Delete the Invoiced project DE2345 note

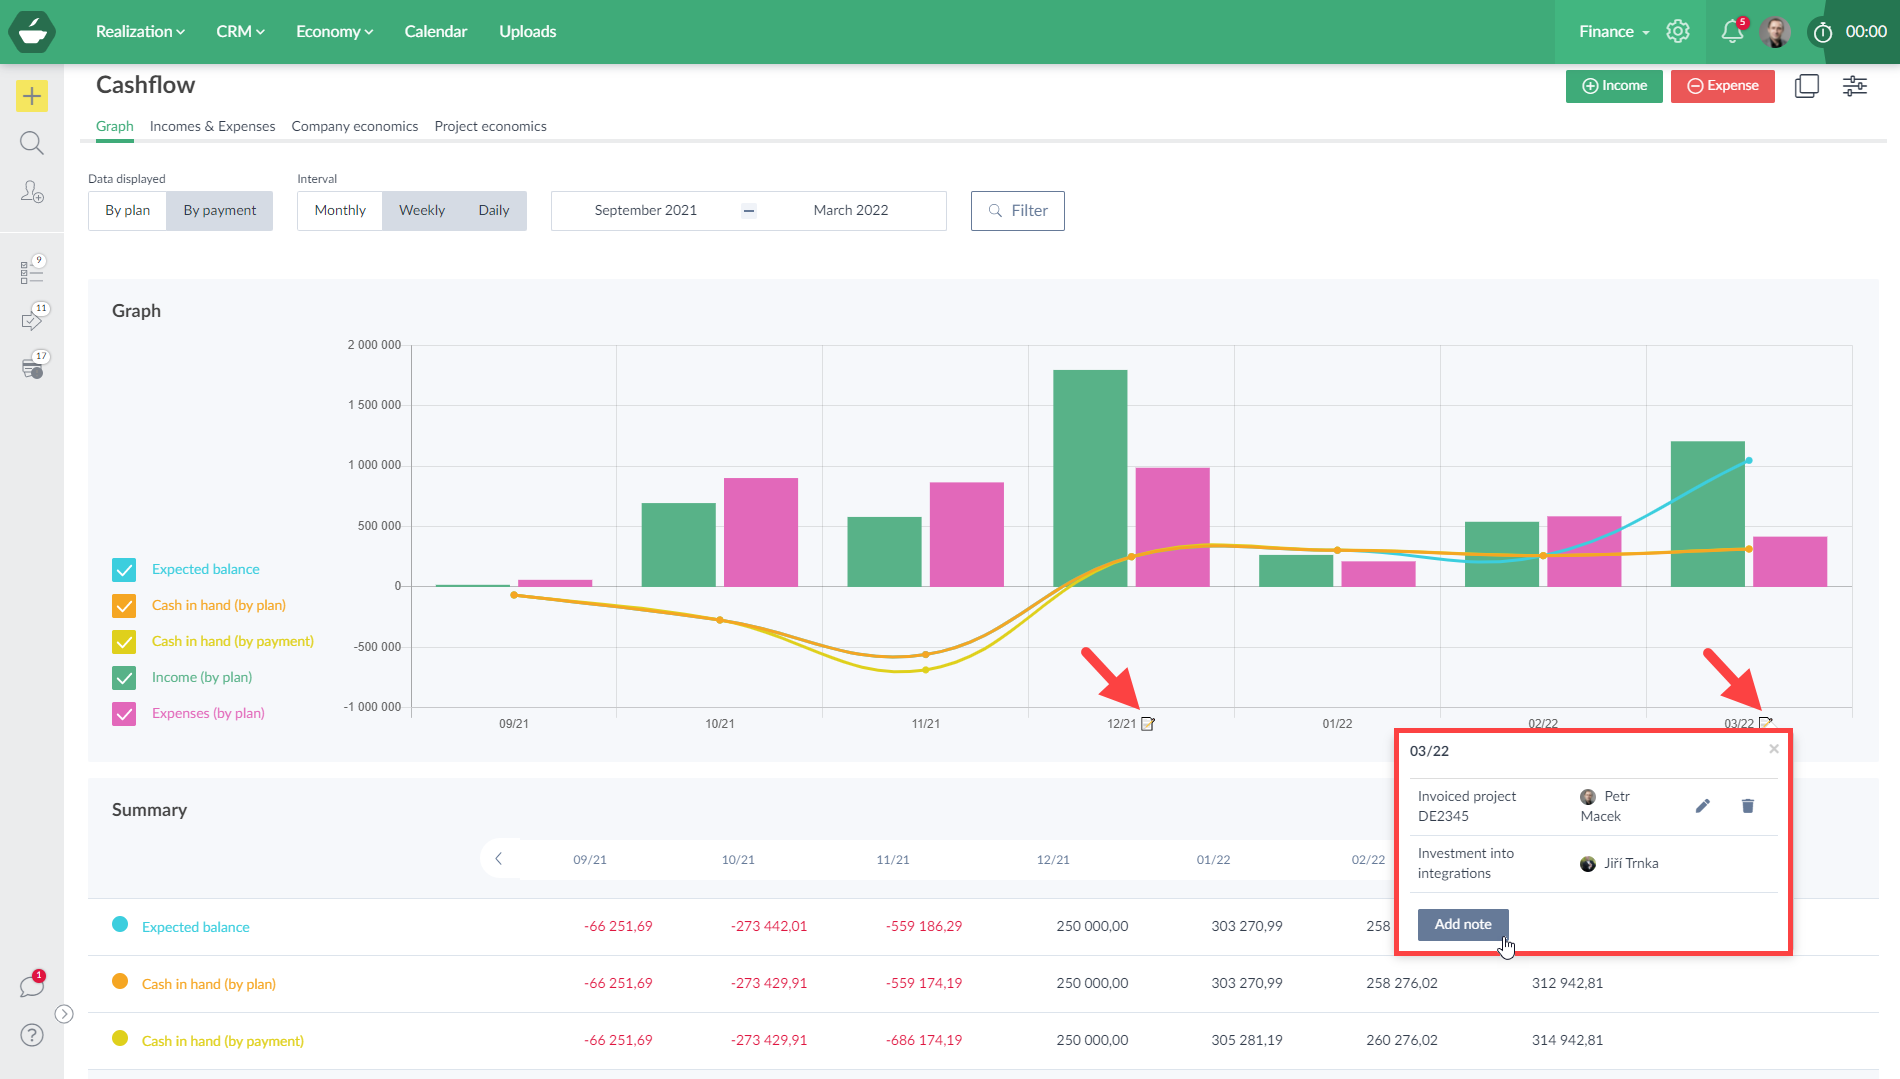[1748, 806]
